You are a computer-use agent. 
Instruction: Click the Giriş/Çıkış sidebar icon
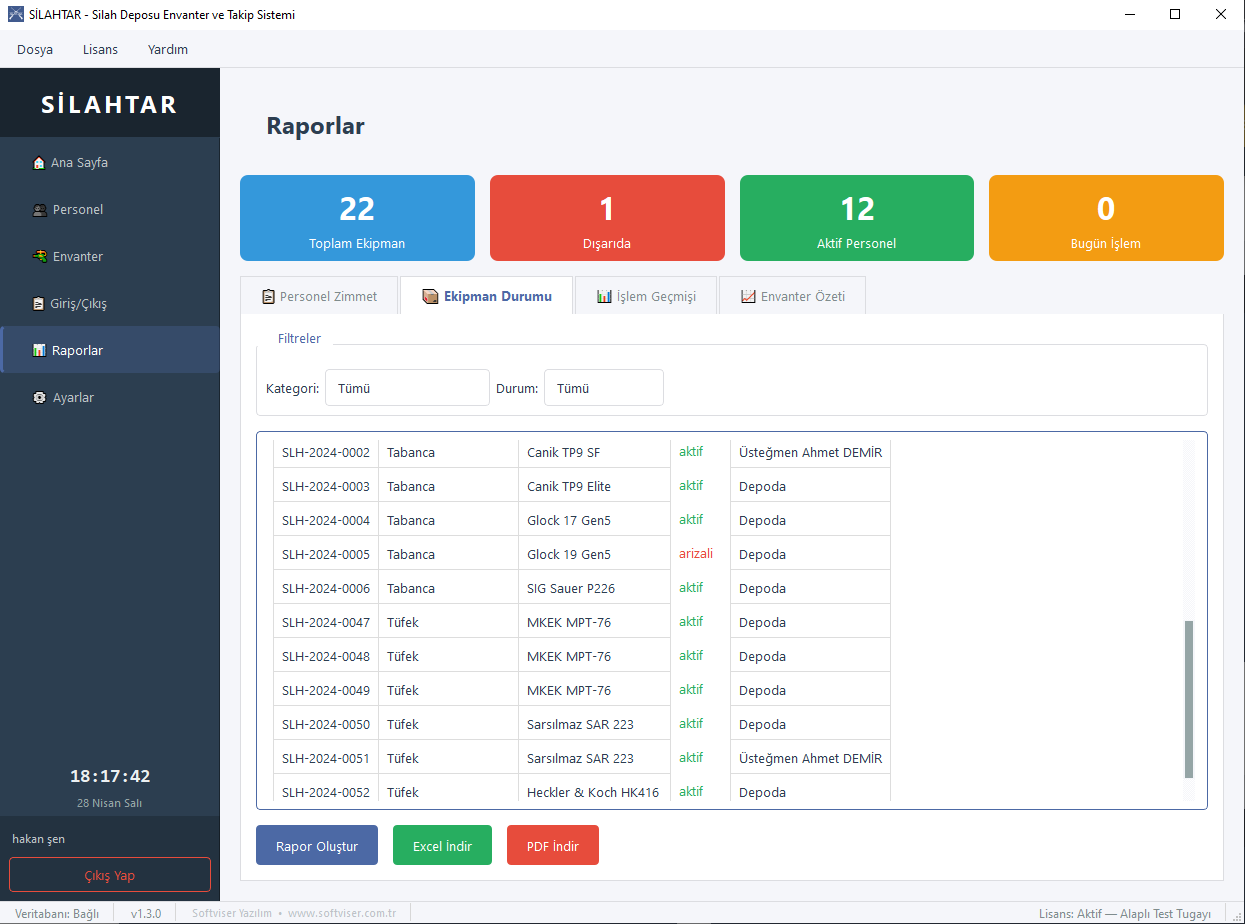39,304
